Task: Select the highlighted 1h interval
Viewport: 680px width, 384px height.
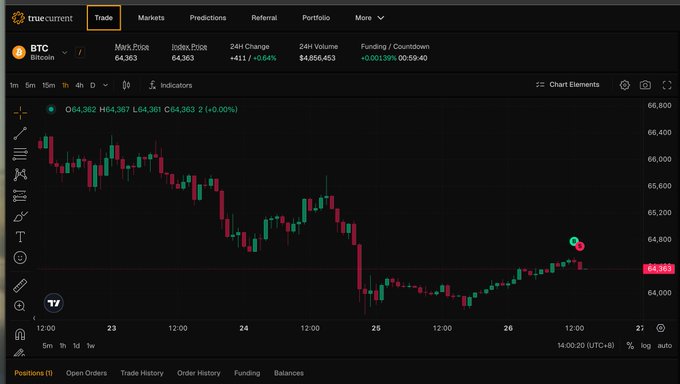Action: pyautogui.click(x=65, y=85)
